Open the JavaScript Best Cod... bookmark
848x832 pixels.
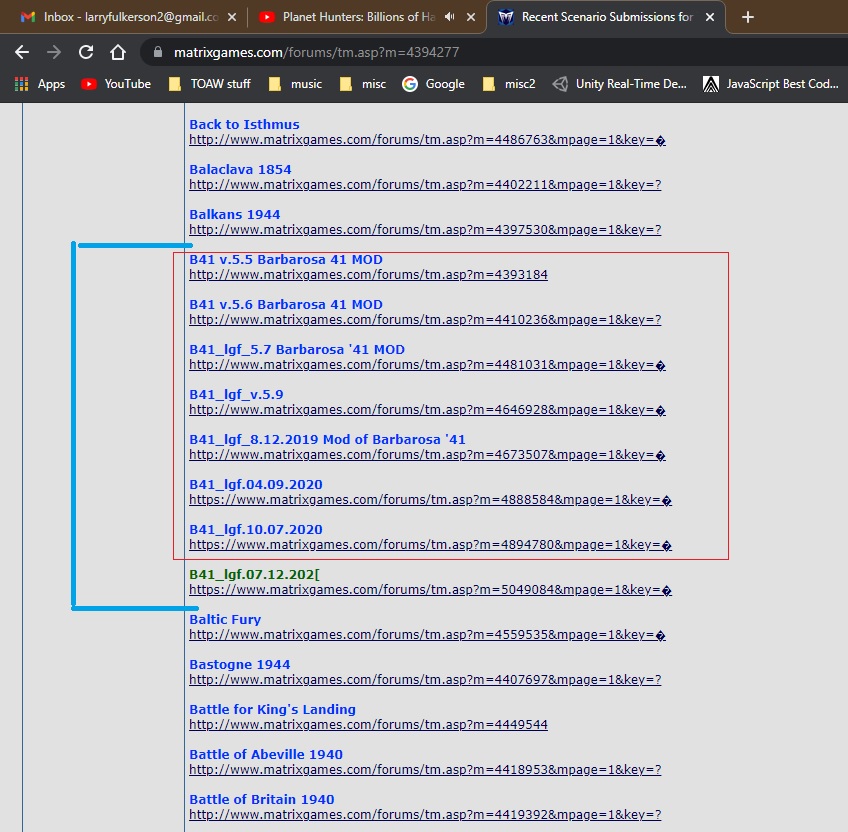[x=771, y=84]
